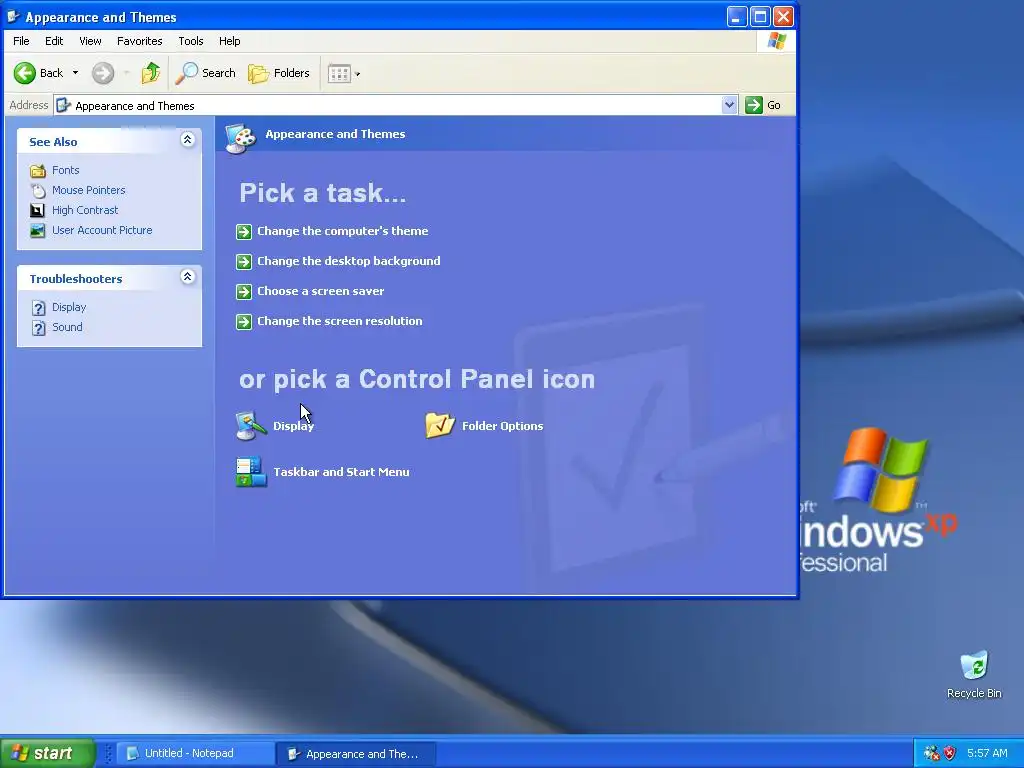This screenshot has height=768, width=1024.
Task: Click arrow icon beside Change the computer's theme
Action: click(244, 231)
